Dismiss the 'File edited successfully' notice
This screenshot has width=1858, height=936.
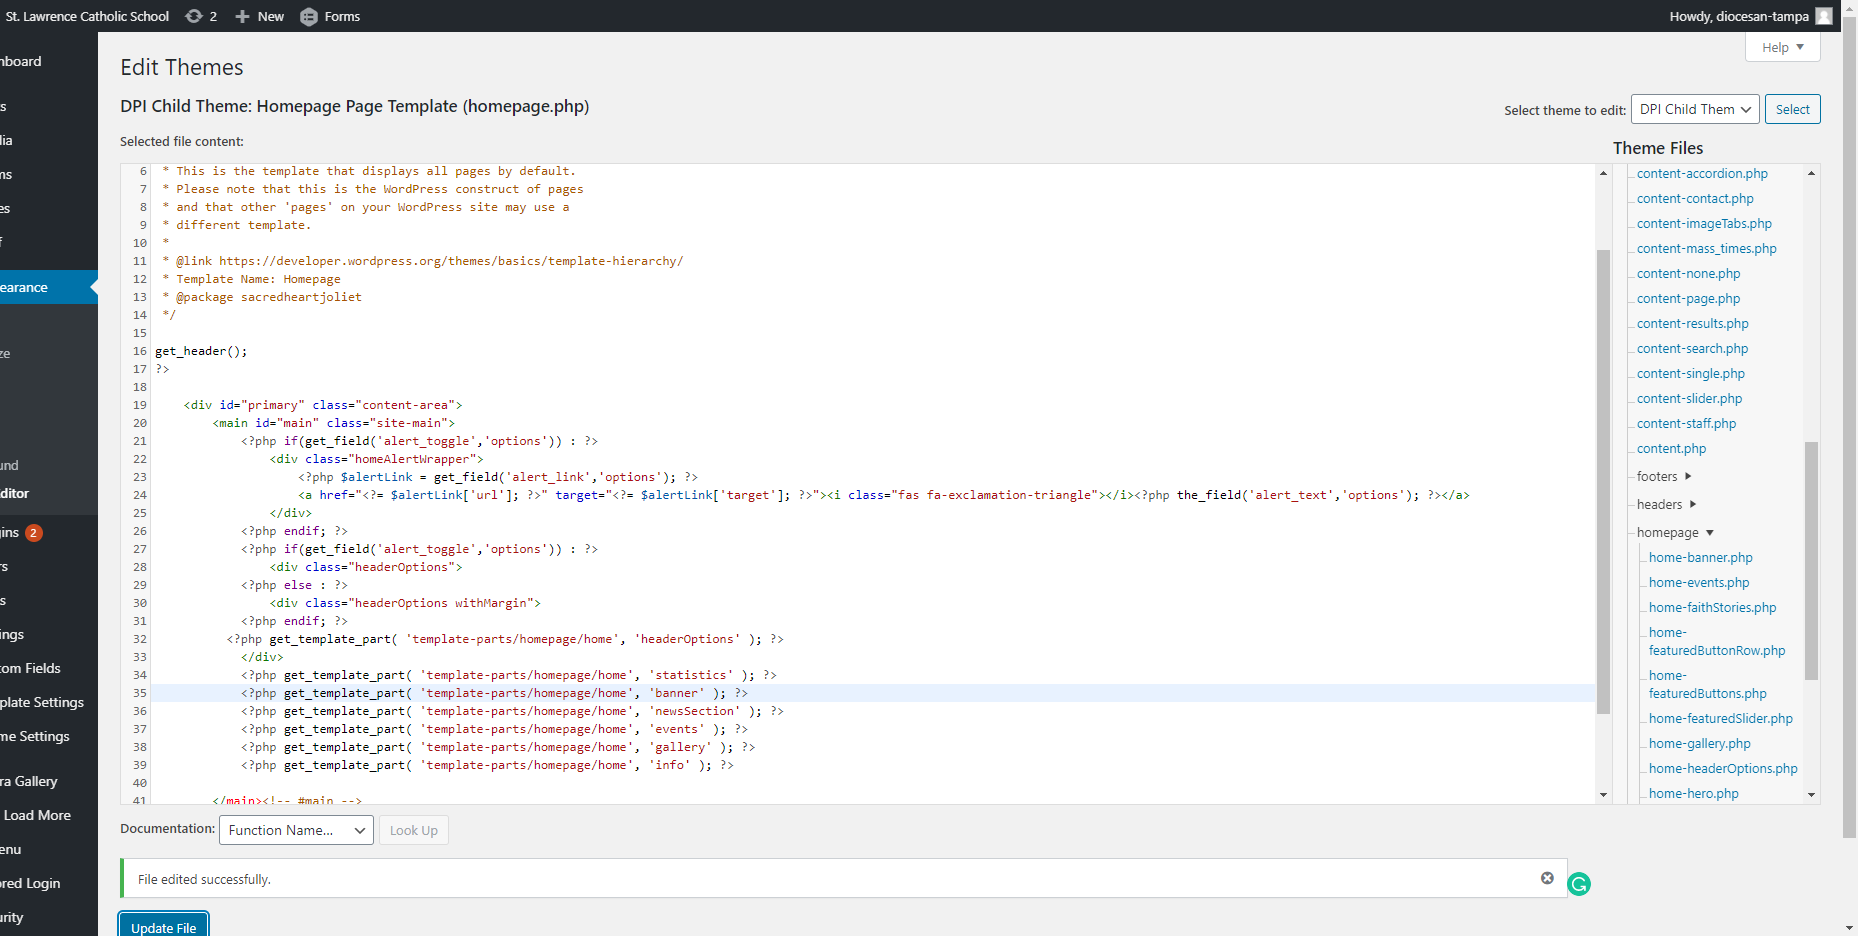click(x=1547, y=878)
